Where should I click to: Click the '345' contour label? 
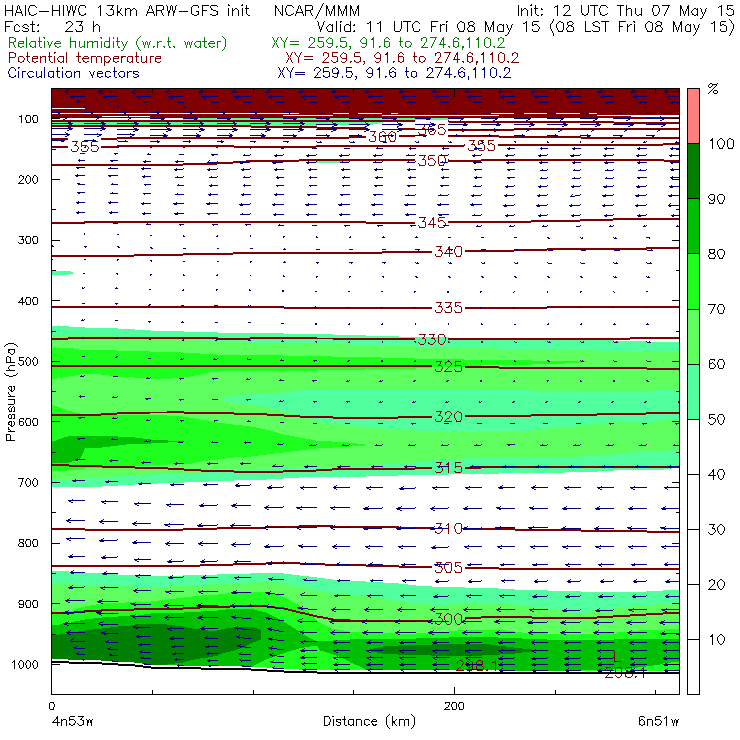point(432,222)
